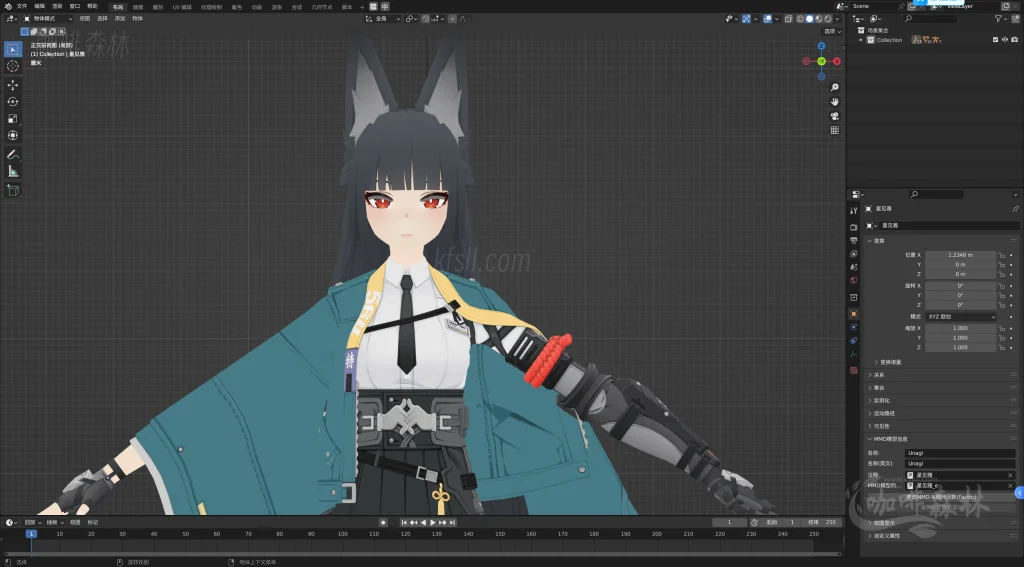Screen dimensions: 1024x567
Task: Select the Add Cube tool
Action: click(x=12, y=190)
